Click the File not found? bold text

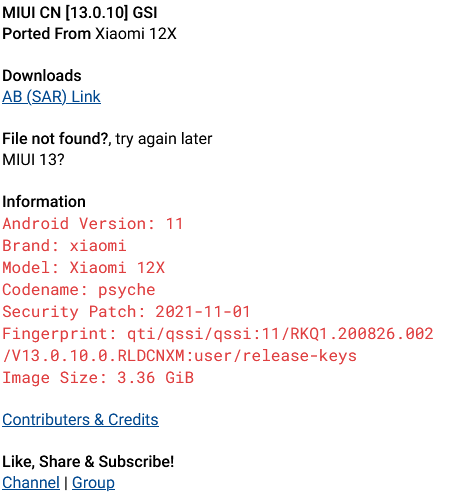[57, 139]
